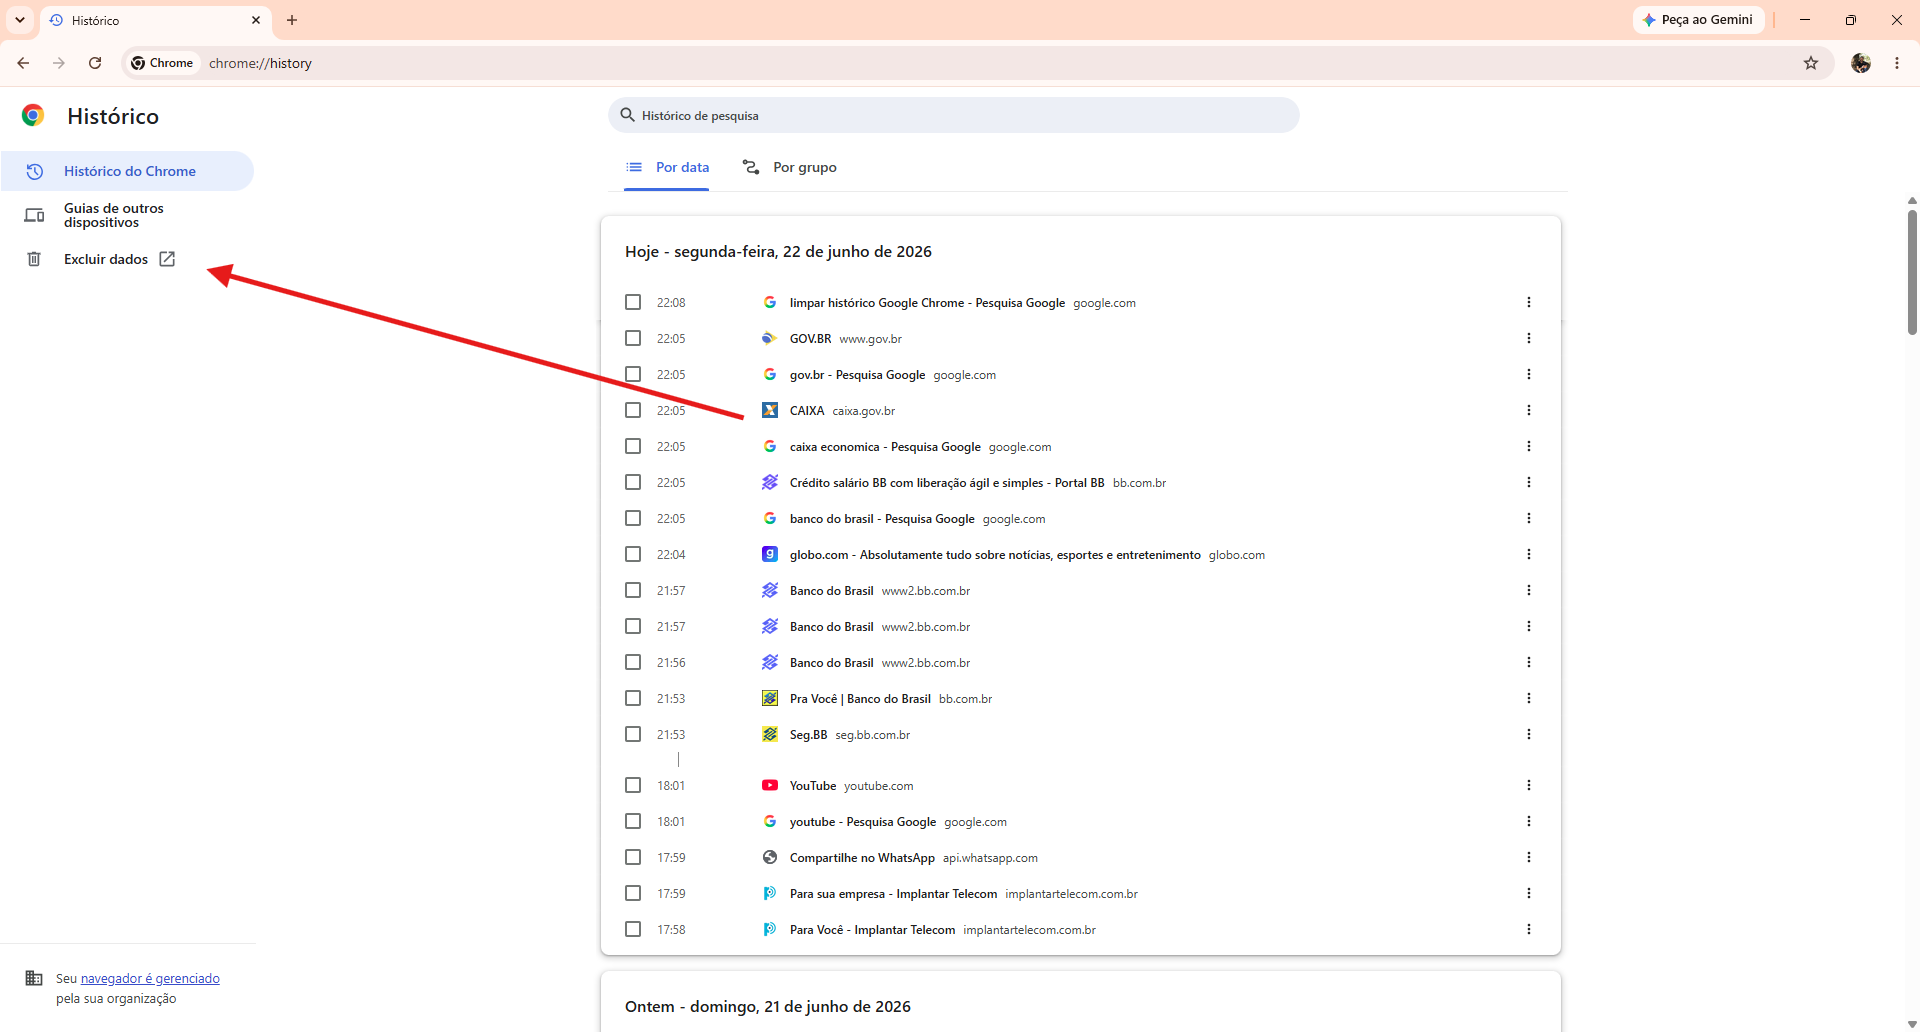Open actions menu for Seg.BB entry

(x=1528, y=734)
